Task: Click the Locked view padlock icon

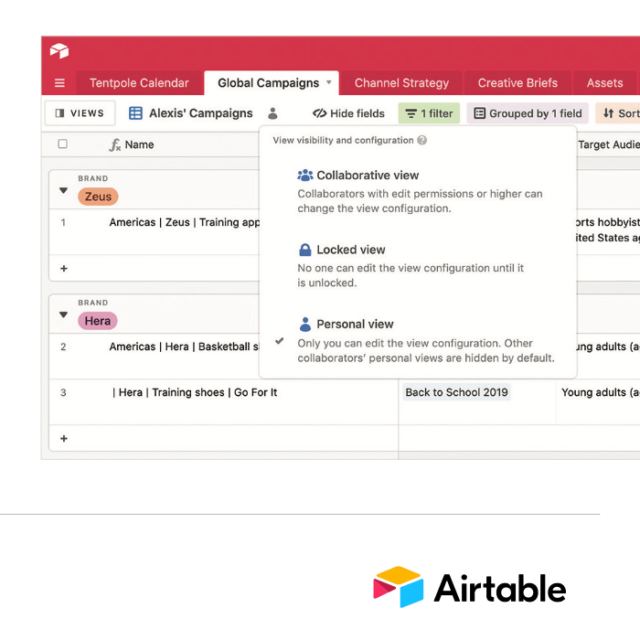Action: coord(305,250)
